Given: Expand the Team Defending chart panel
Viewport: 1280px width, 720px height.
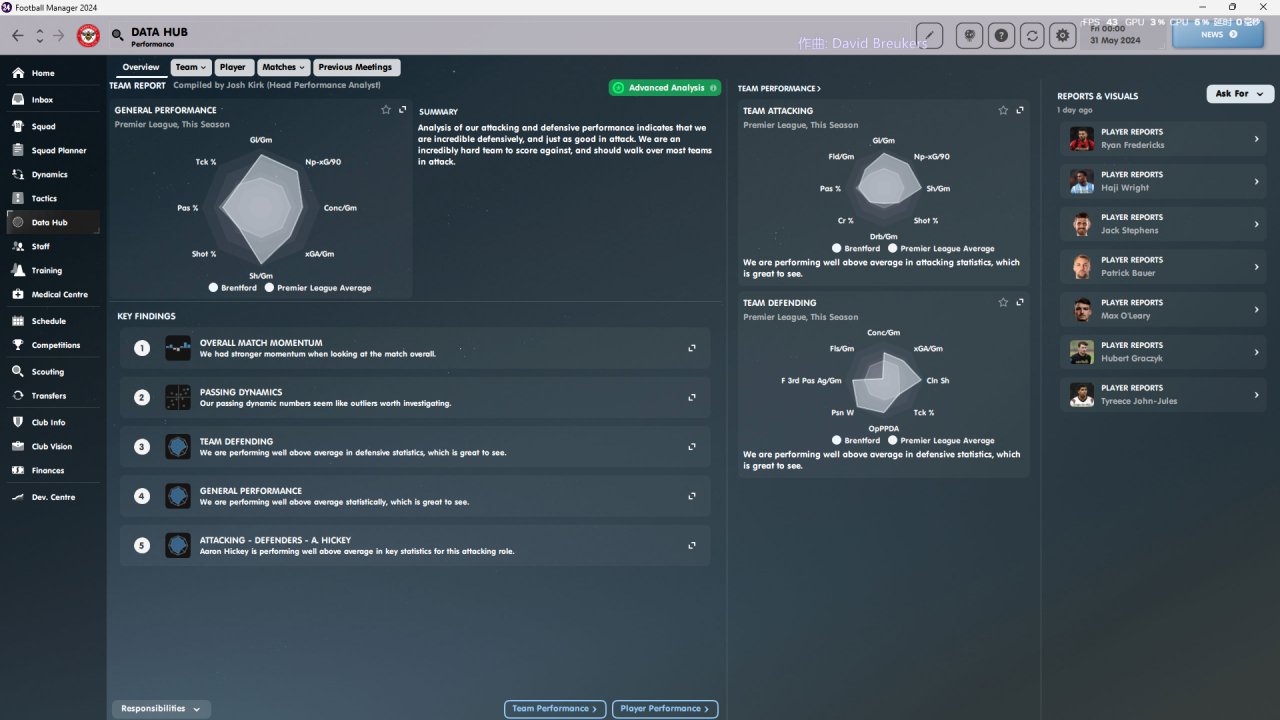Looking at the screenshot, I should tap(1020, 303).
